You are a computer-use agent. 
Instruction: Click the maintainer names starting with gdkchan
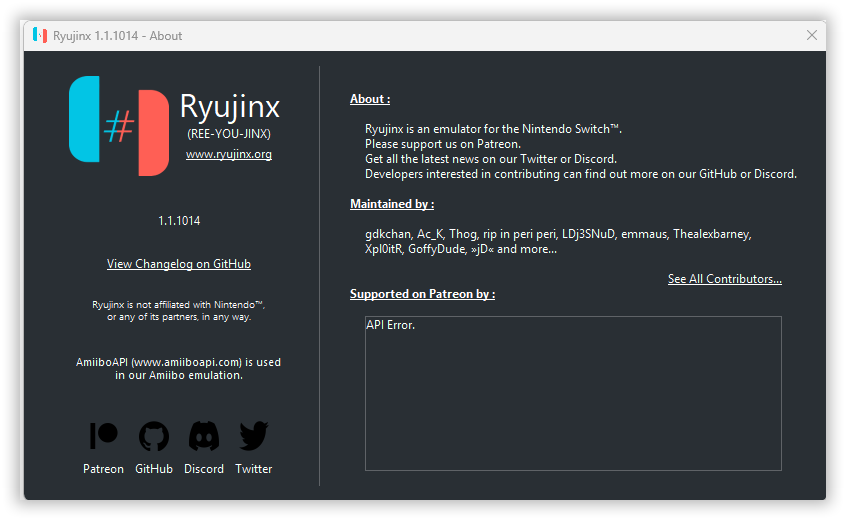[x=558, y=241]
